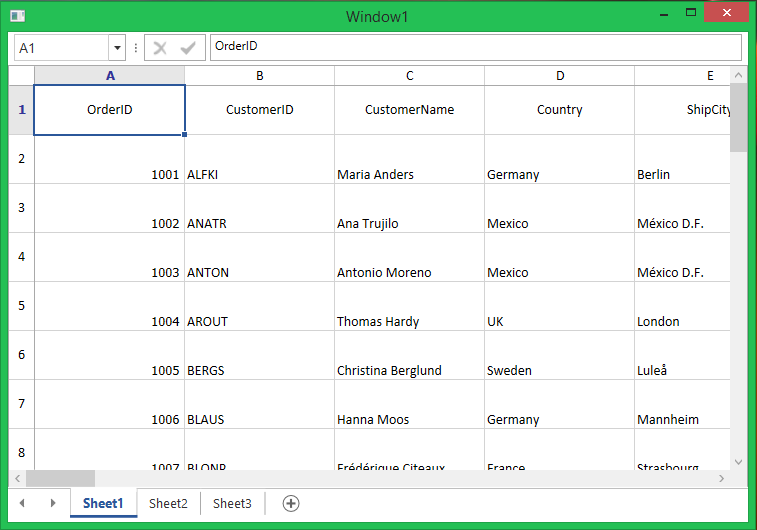Select the Hanna Moos cell
757x530 pixels.
click(409, 404)
